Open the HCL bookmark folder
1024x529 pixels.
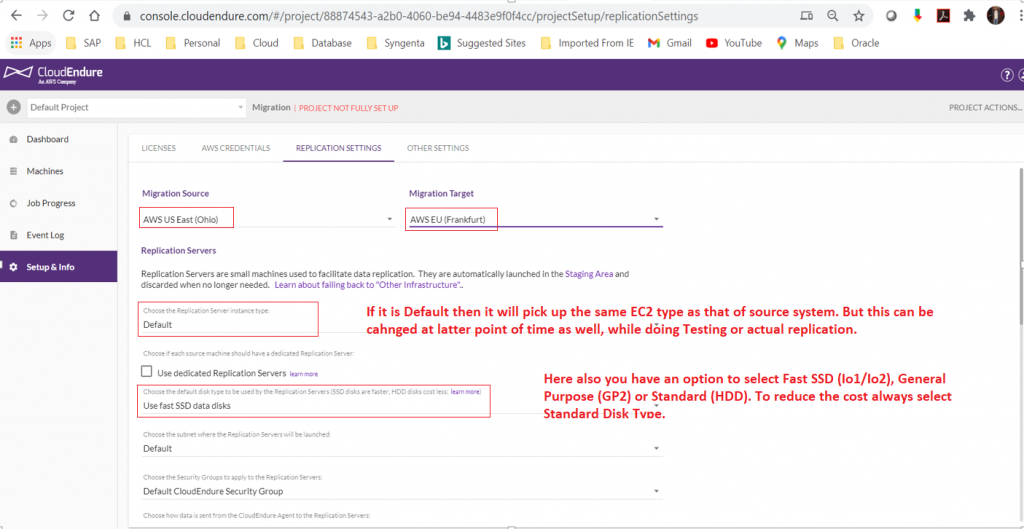point(133,43)
